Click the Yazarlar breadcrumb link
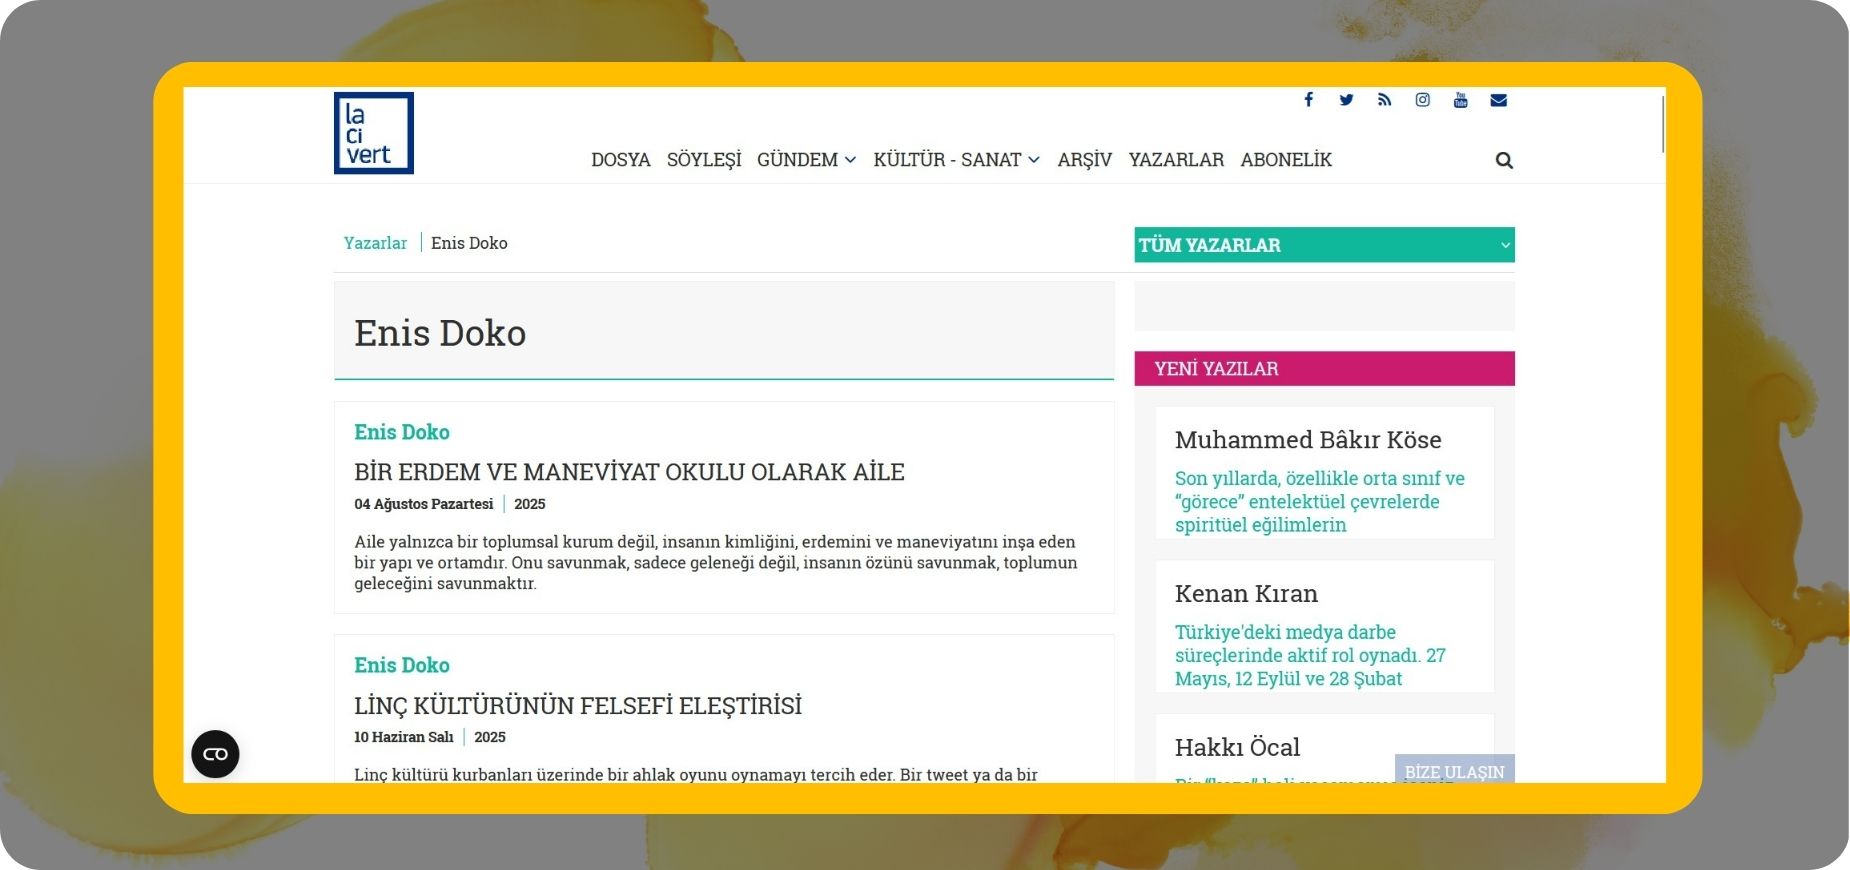The width and height of the screenshot is (1850, 870). point(375,243)
